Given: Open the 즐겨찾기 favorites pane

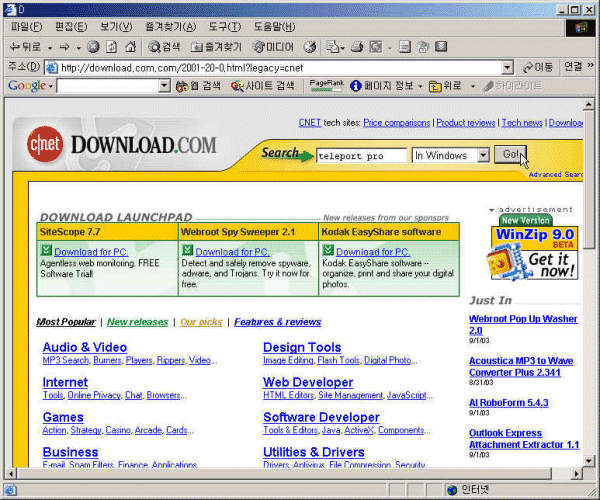Looking at the screenshot, I should [217, 47].
